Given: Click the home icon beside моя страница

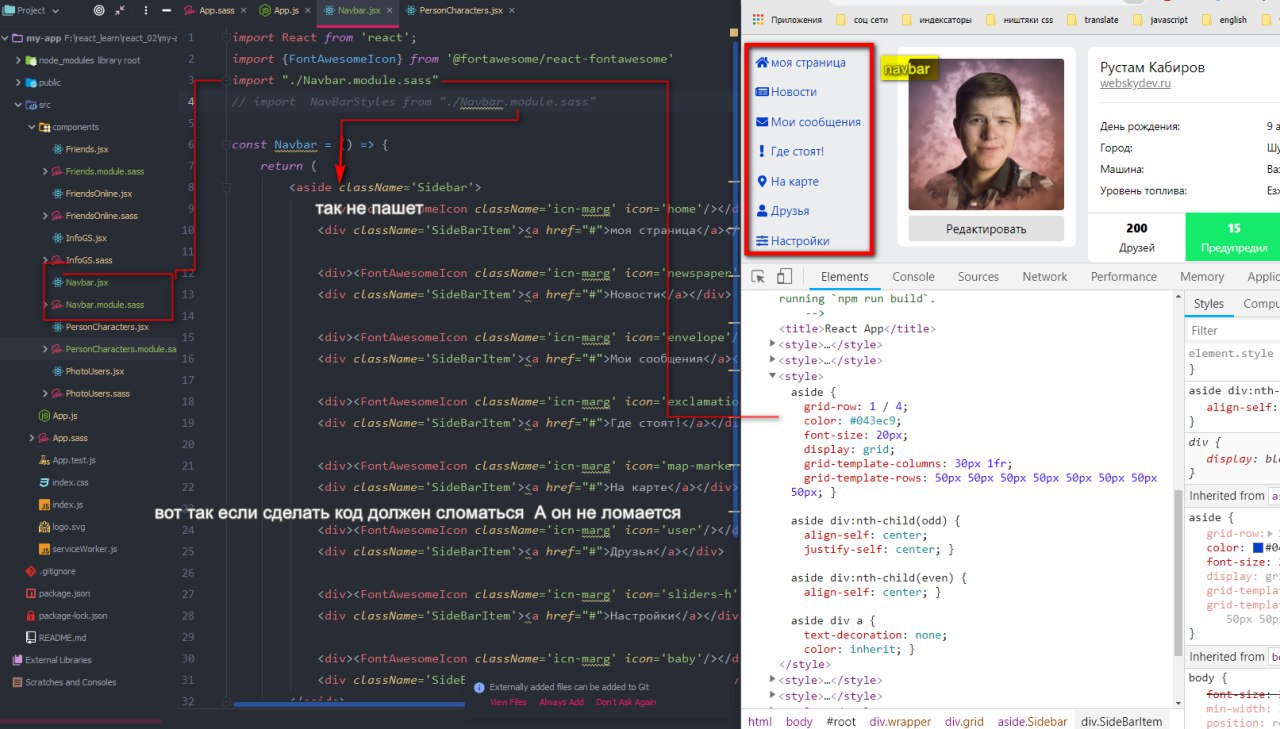Looking at the screenshot, I should coord(762,62).
